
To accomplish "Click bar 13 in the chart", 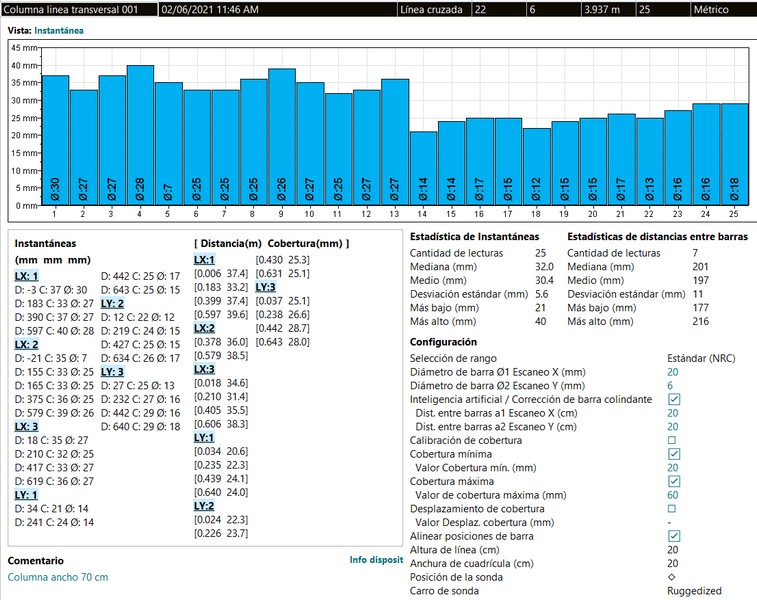I will (395, 142).
